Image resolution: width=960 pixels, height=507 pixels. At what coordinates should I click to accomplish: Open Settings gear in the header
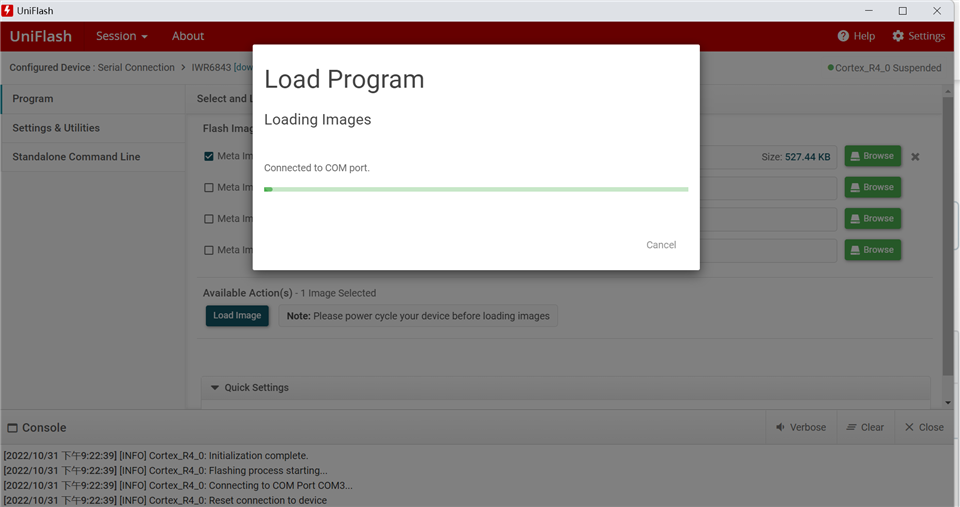(918, 36)
